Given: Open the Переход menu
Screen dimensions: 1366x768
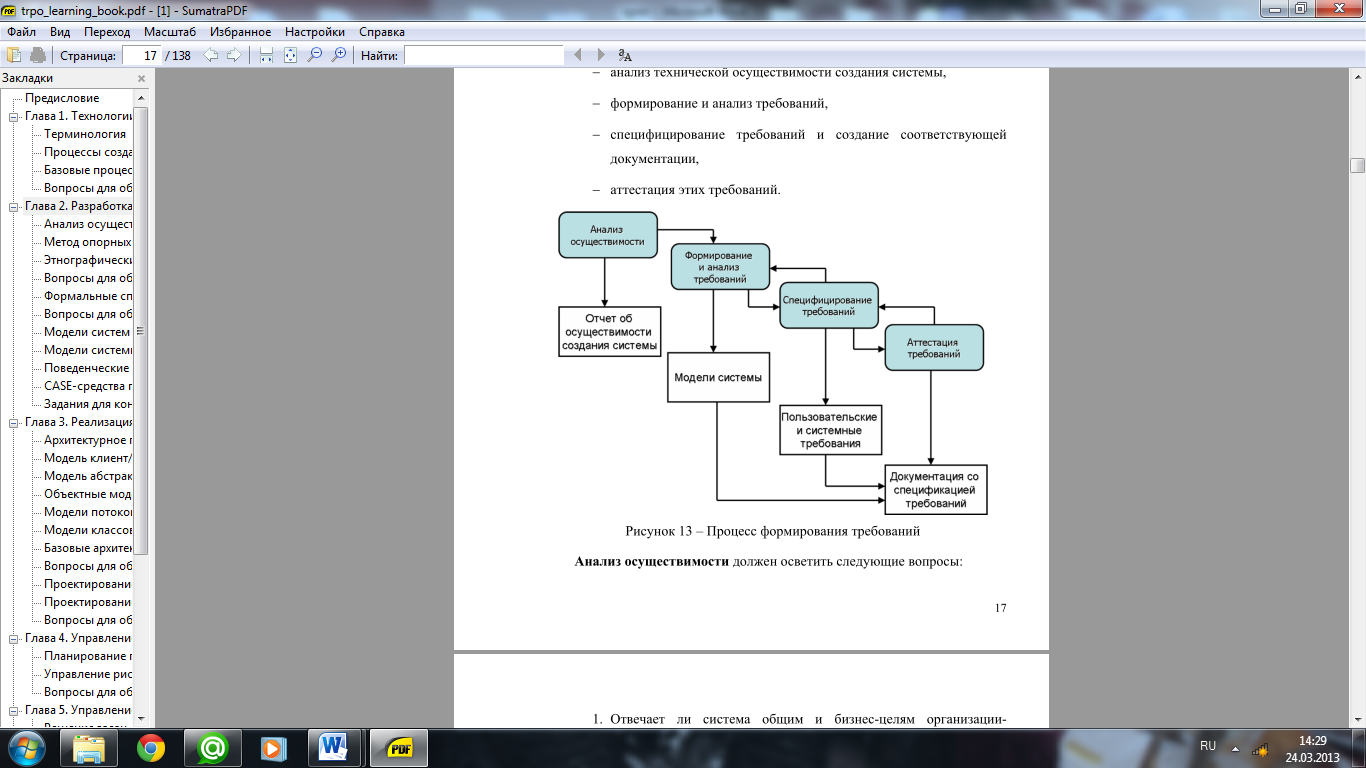Looking at the screenshot, I should [x=107, y=32].
